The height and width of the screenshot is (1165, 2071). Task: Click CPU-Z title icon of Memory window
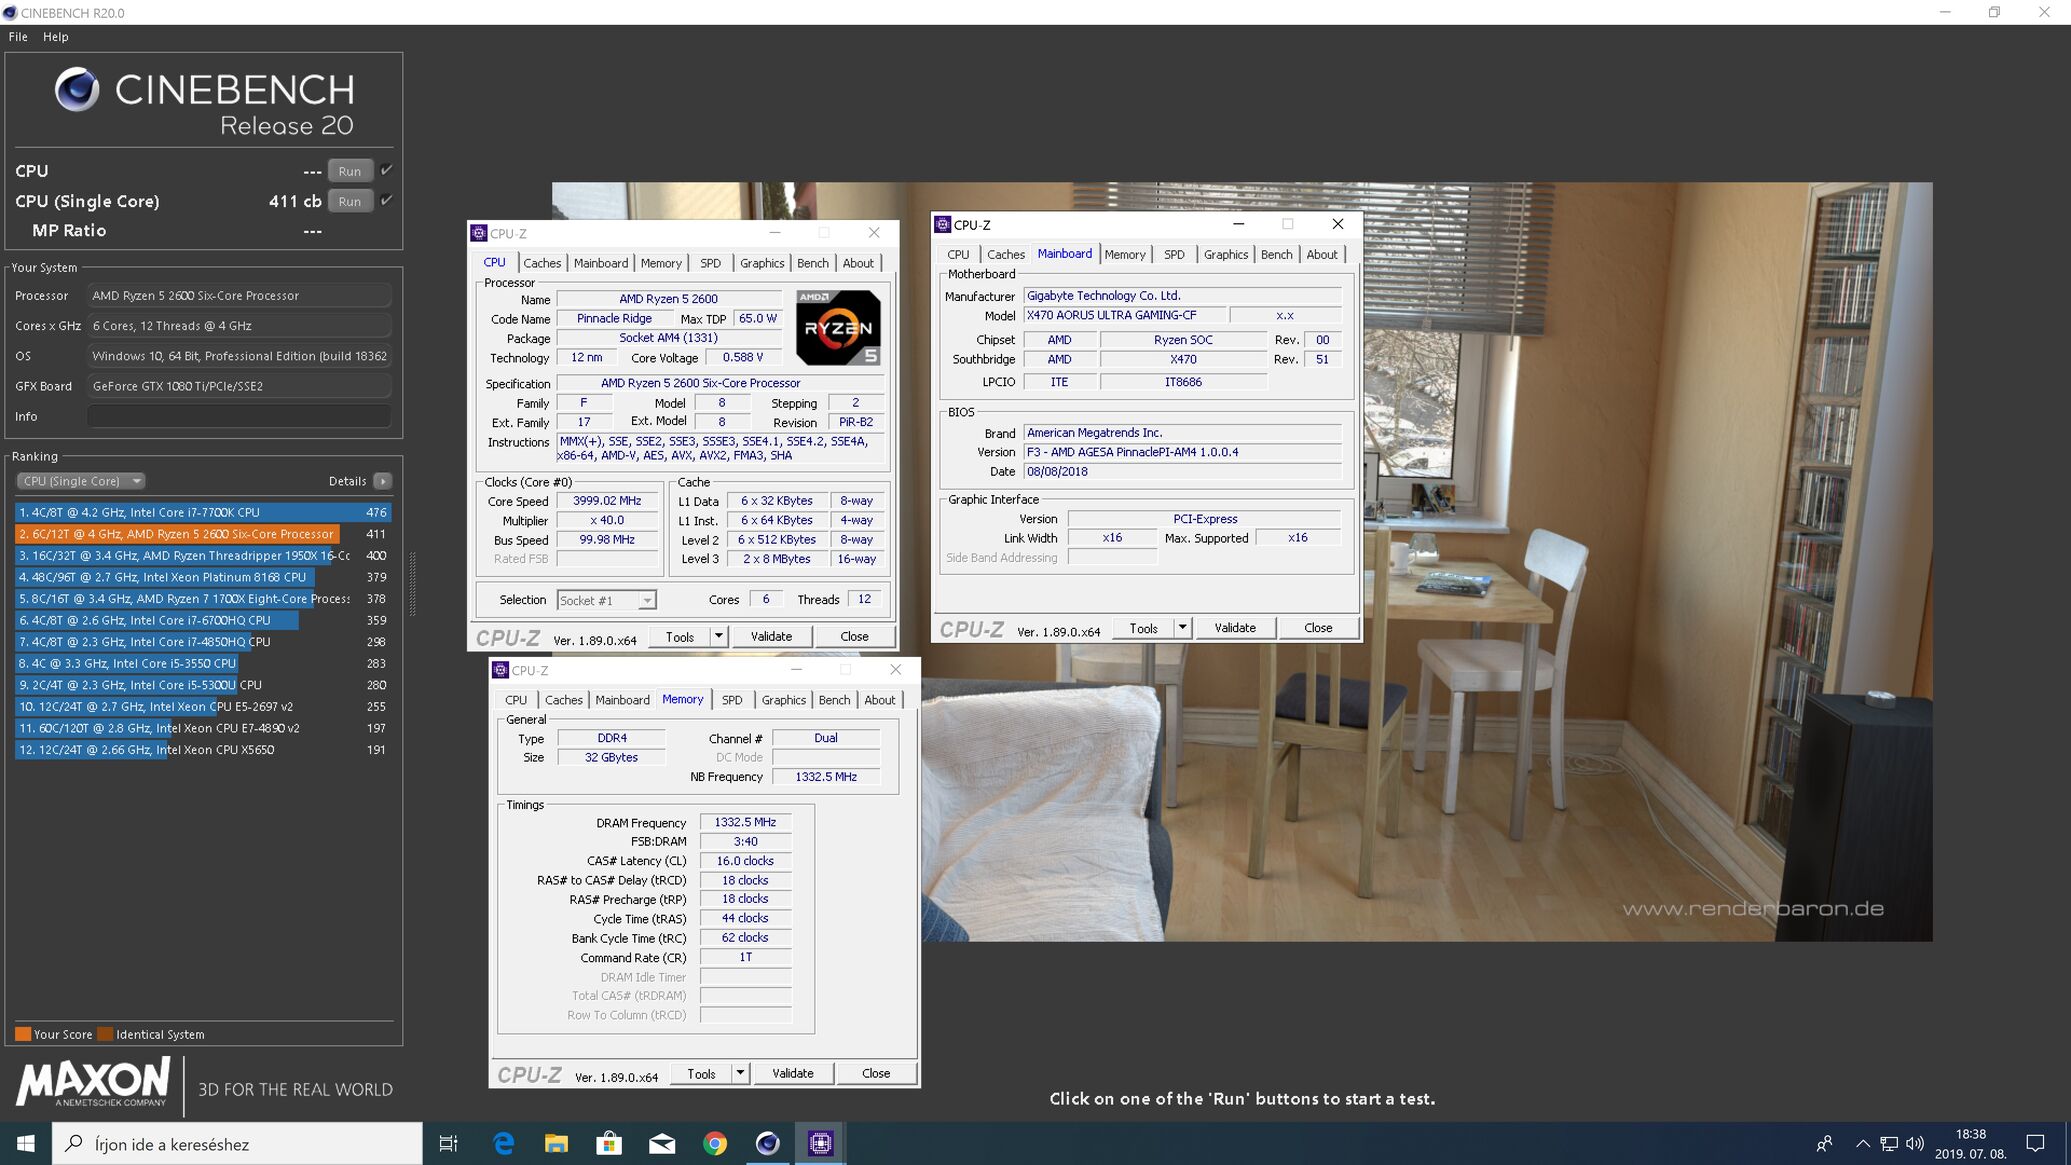click(x=500, y=670)
